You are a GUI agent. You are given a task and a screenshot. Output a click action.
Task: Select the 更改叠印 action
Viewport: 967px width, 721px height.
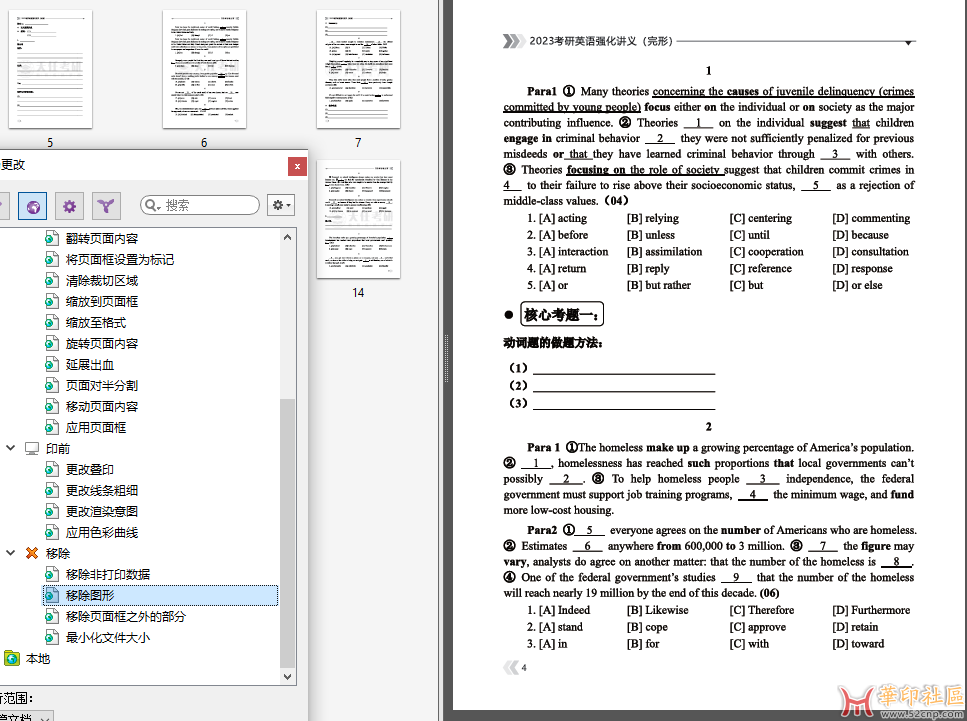click(x=89, y=469)
